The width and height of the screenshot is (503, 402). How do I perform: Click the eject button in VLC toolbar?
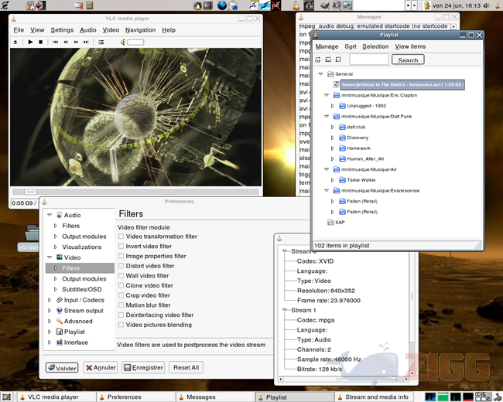pyautogui.click(x=15, y=42)
